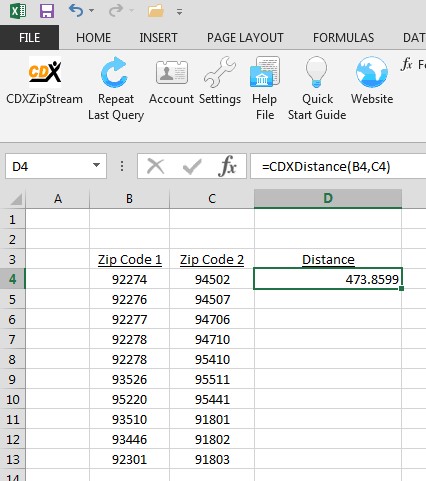Select cell with zip 92301
This screenshot has height=481, width=426.
129,459
